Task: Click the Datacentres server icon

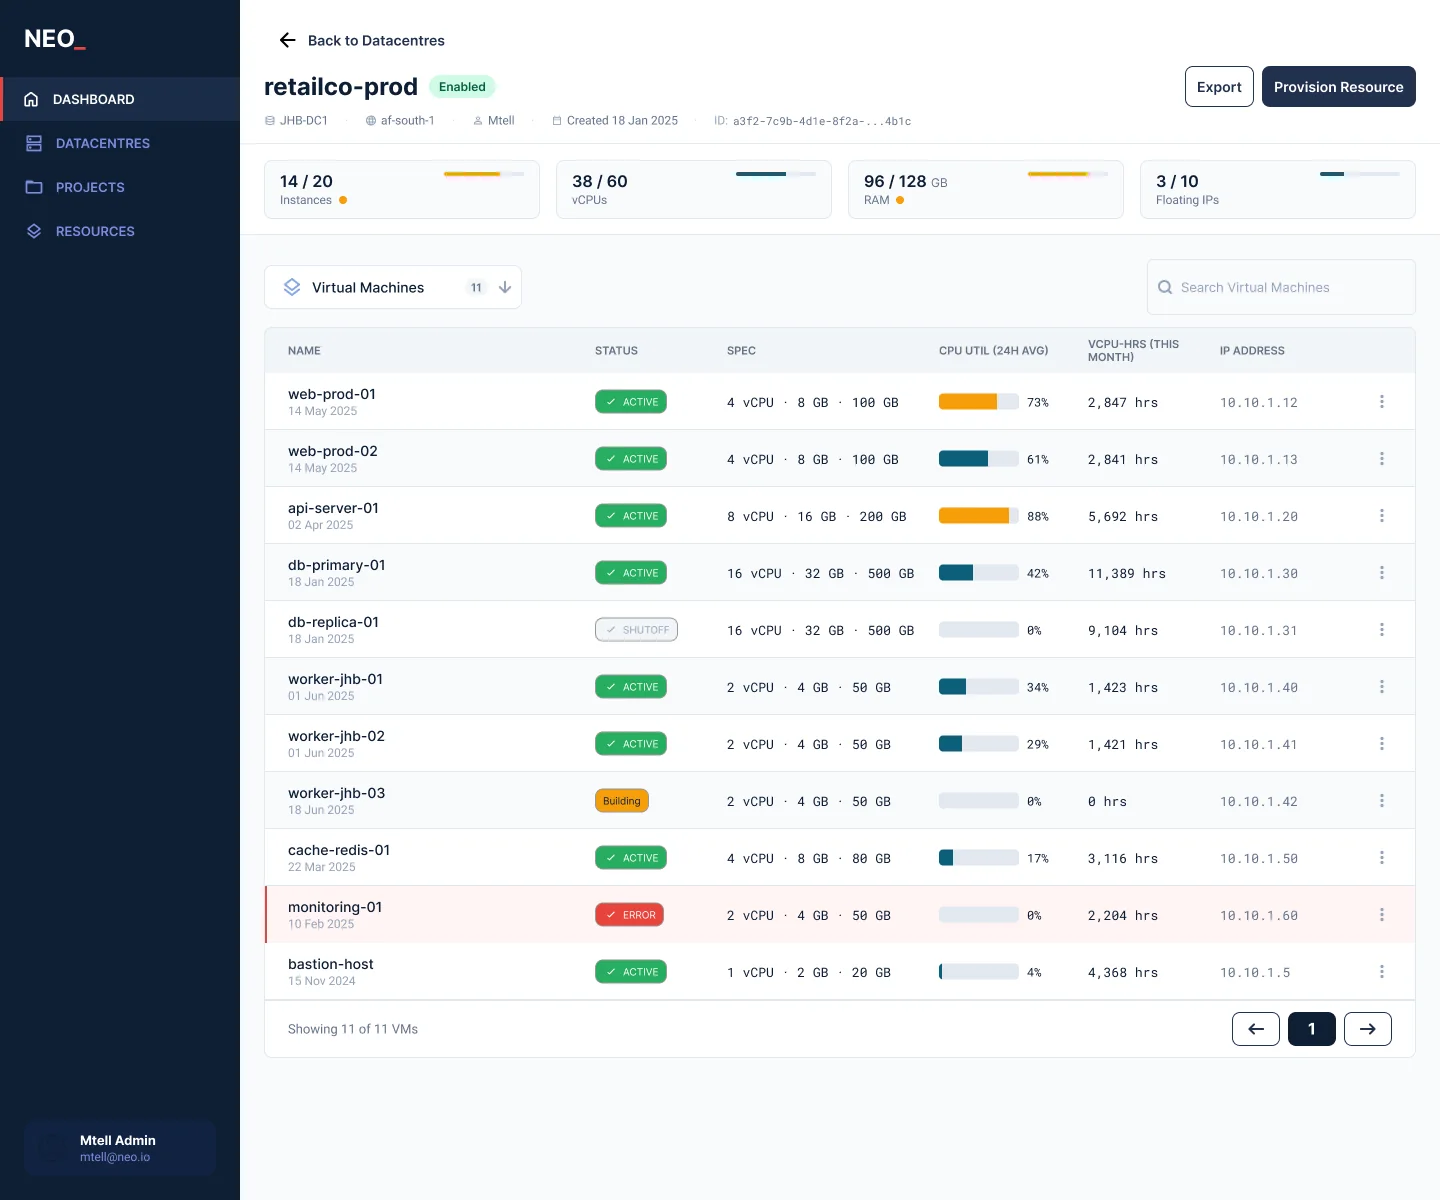Action: (x=34, y=143)
